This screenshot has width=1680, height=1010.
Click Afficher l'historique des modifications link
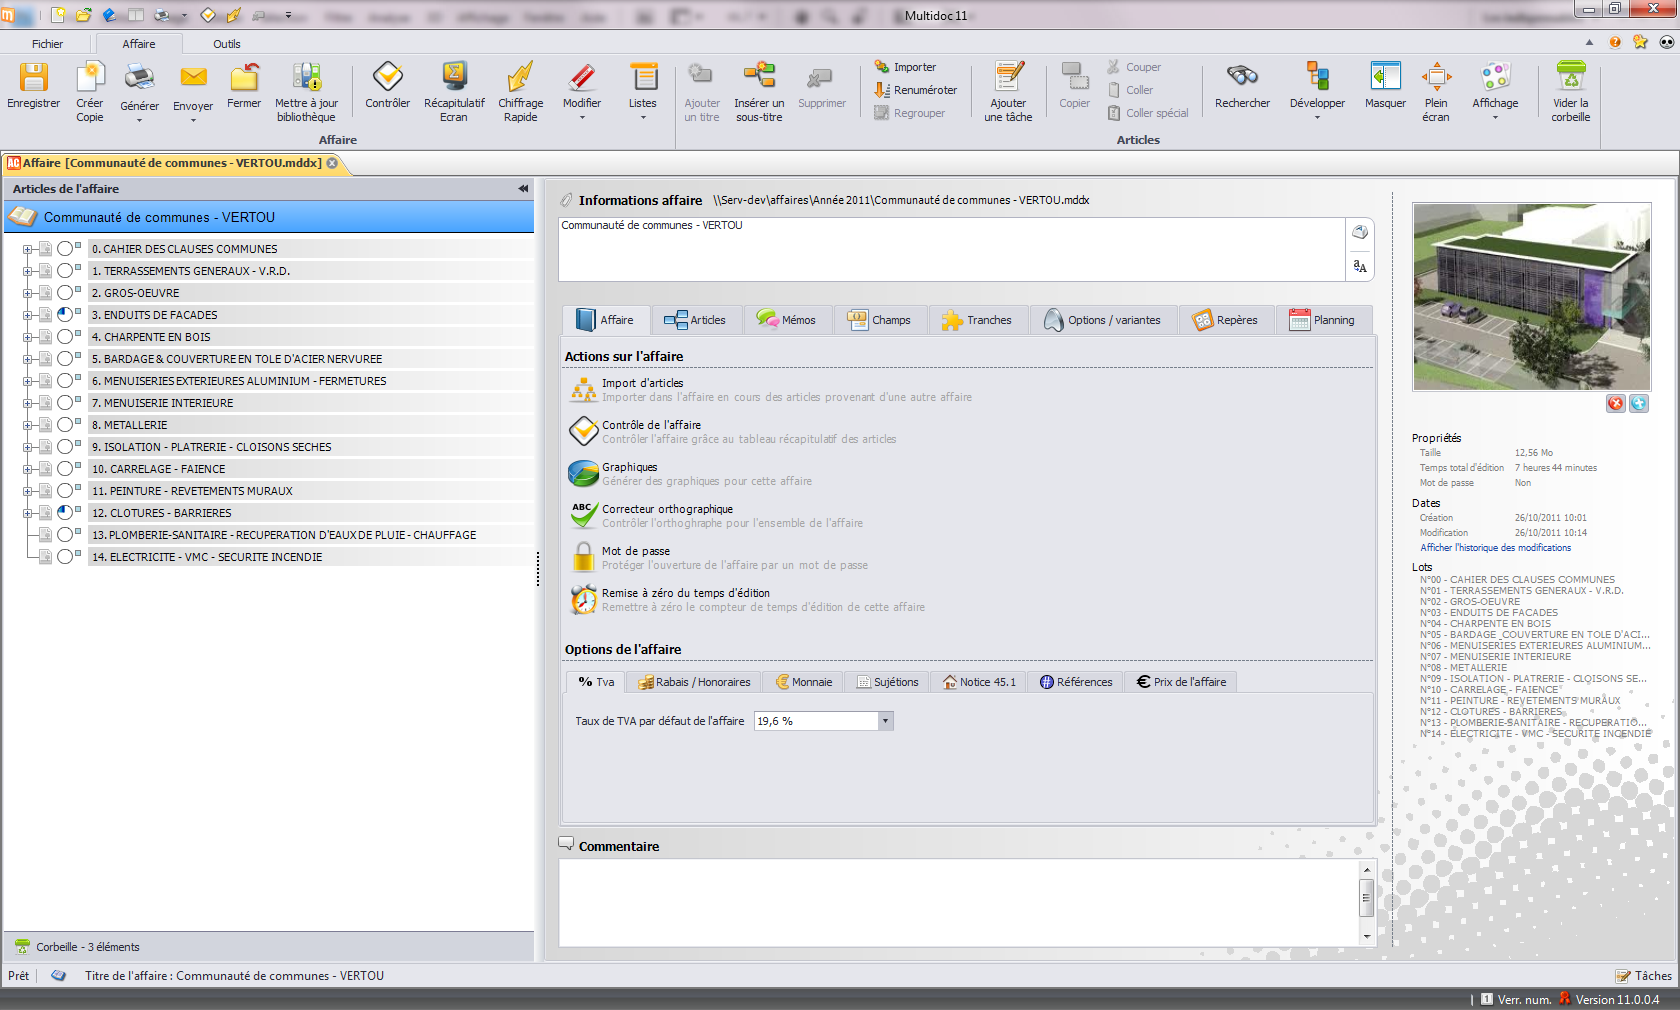1495,548
